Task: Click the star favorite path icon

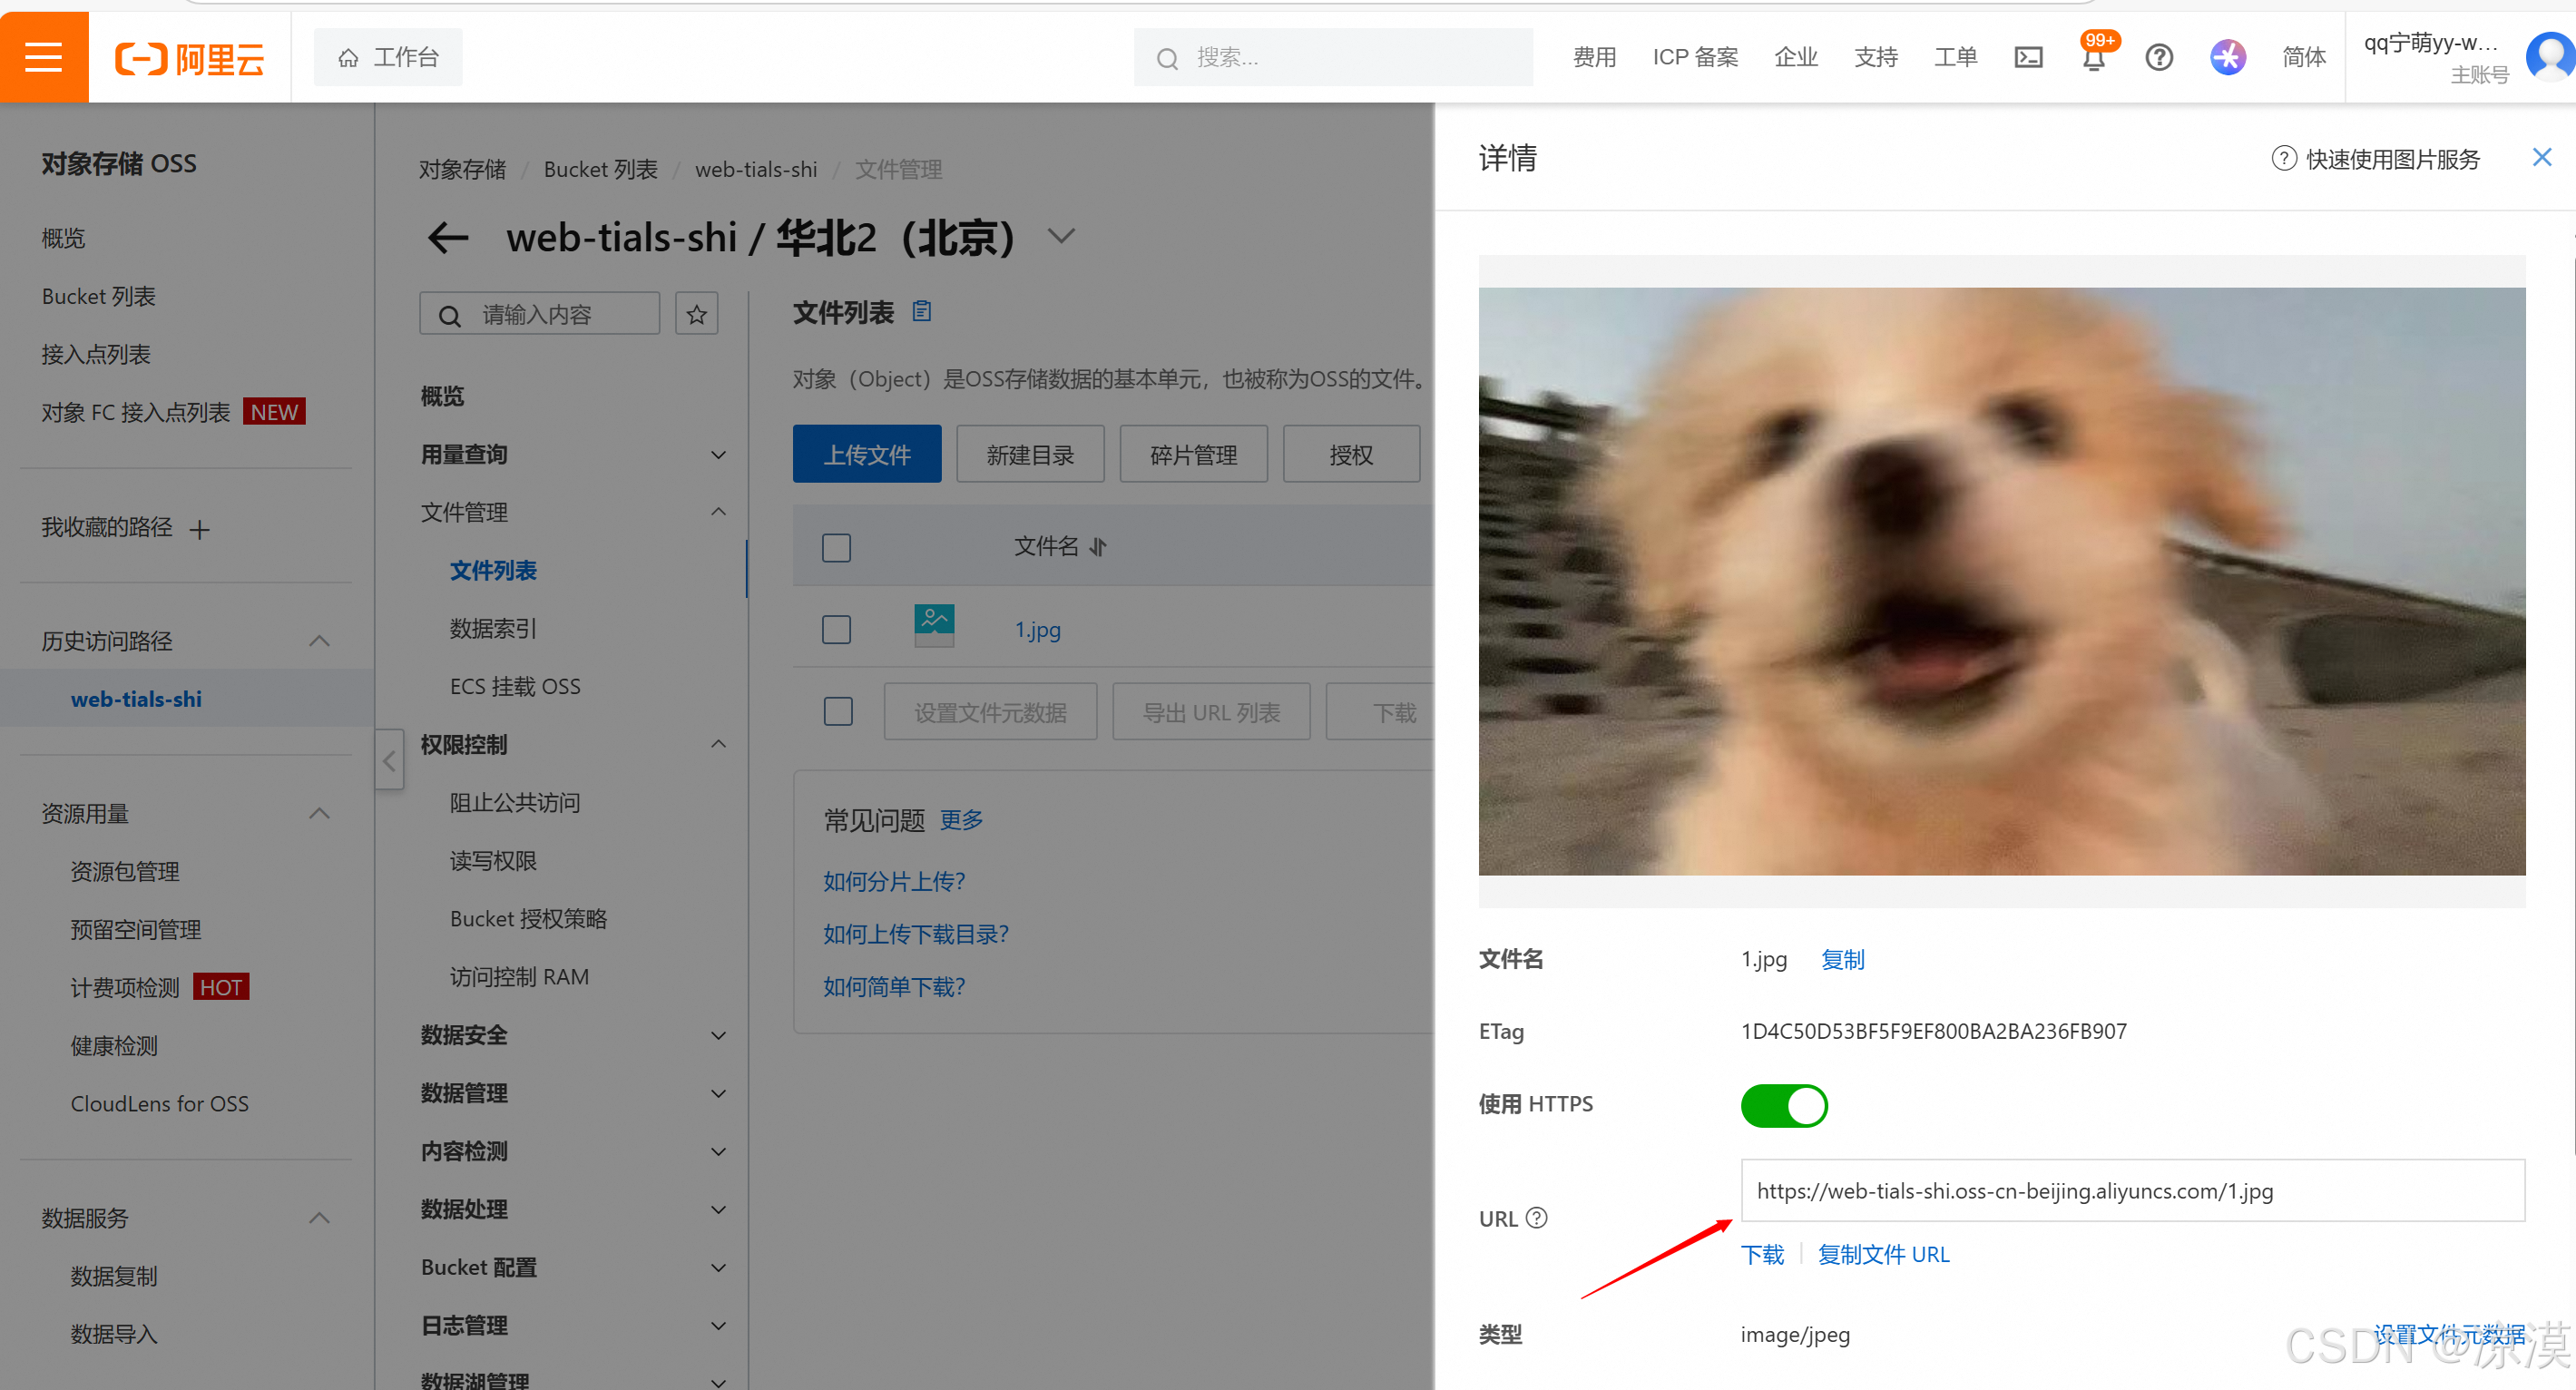Action: 696,315
